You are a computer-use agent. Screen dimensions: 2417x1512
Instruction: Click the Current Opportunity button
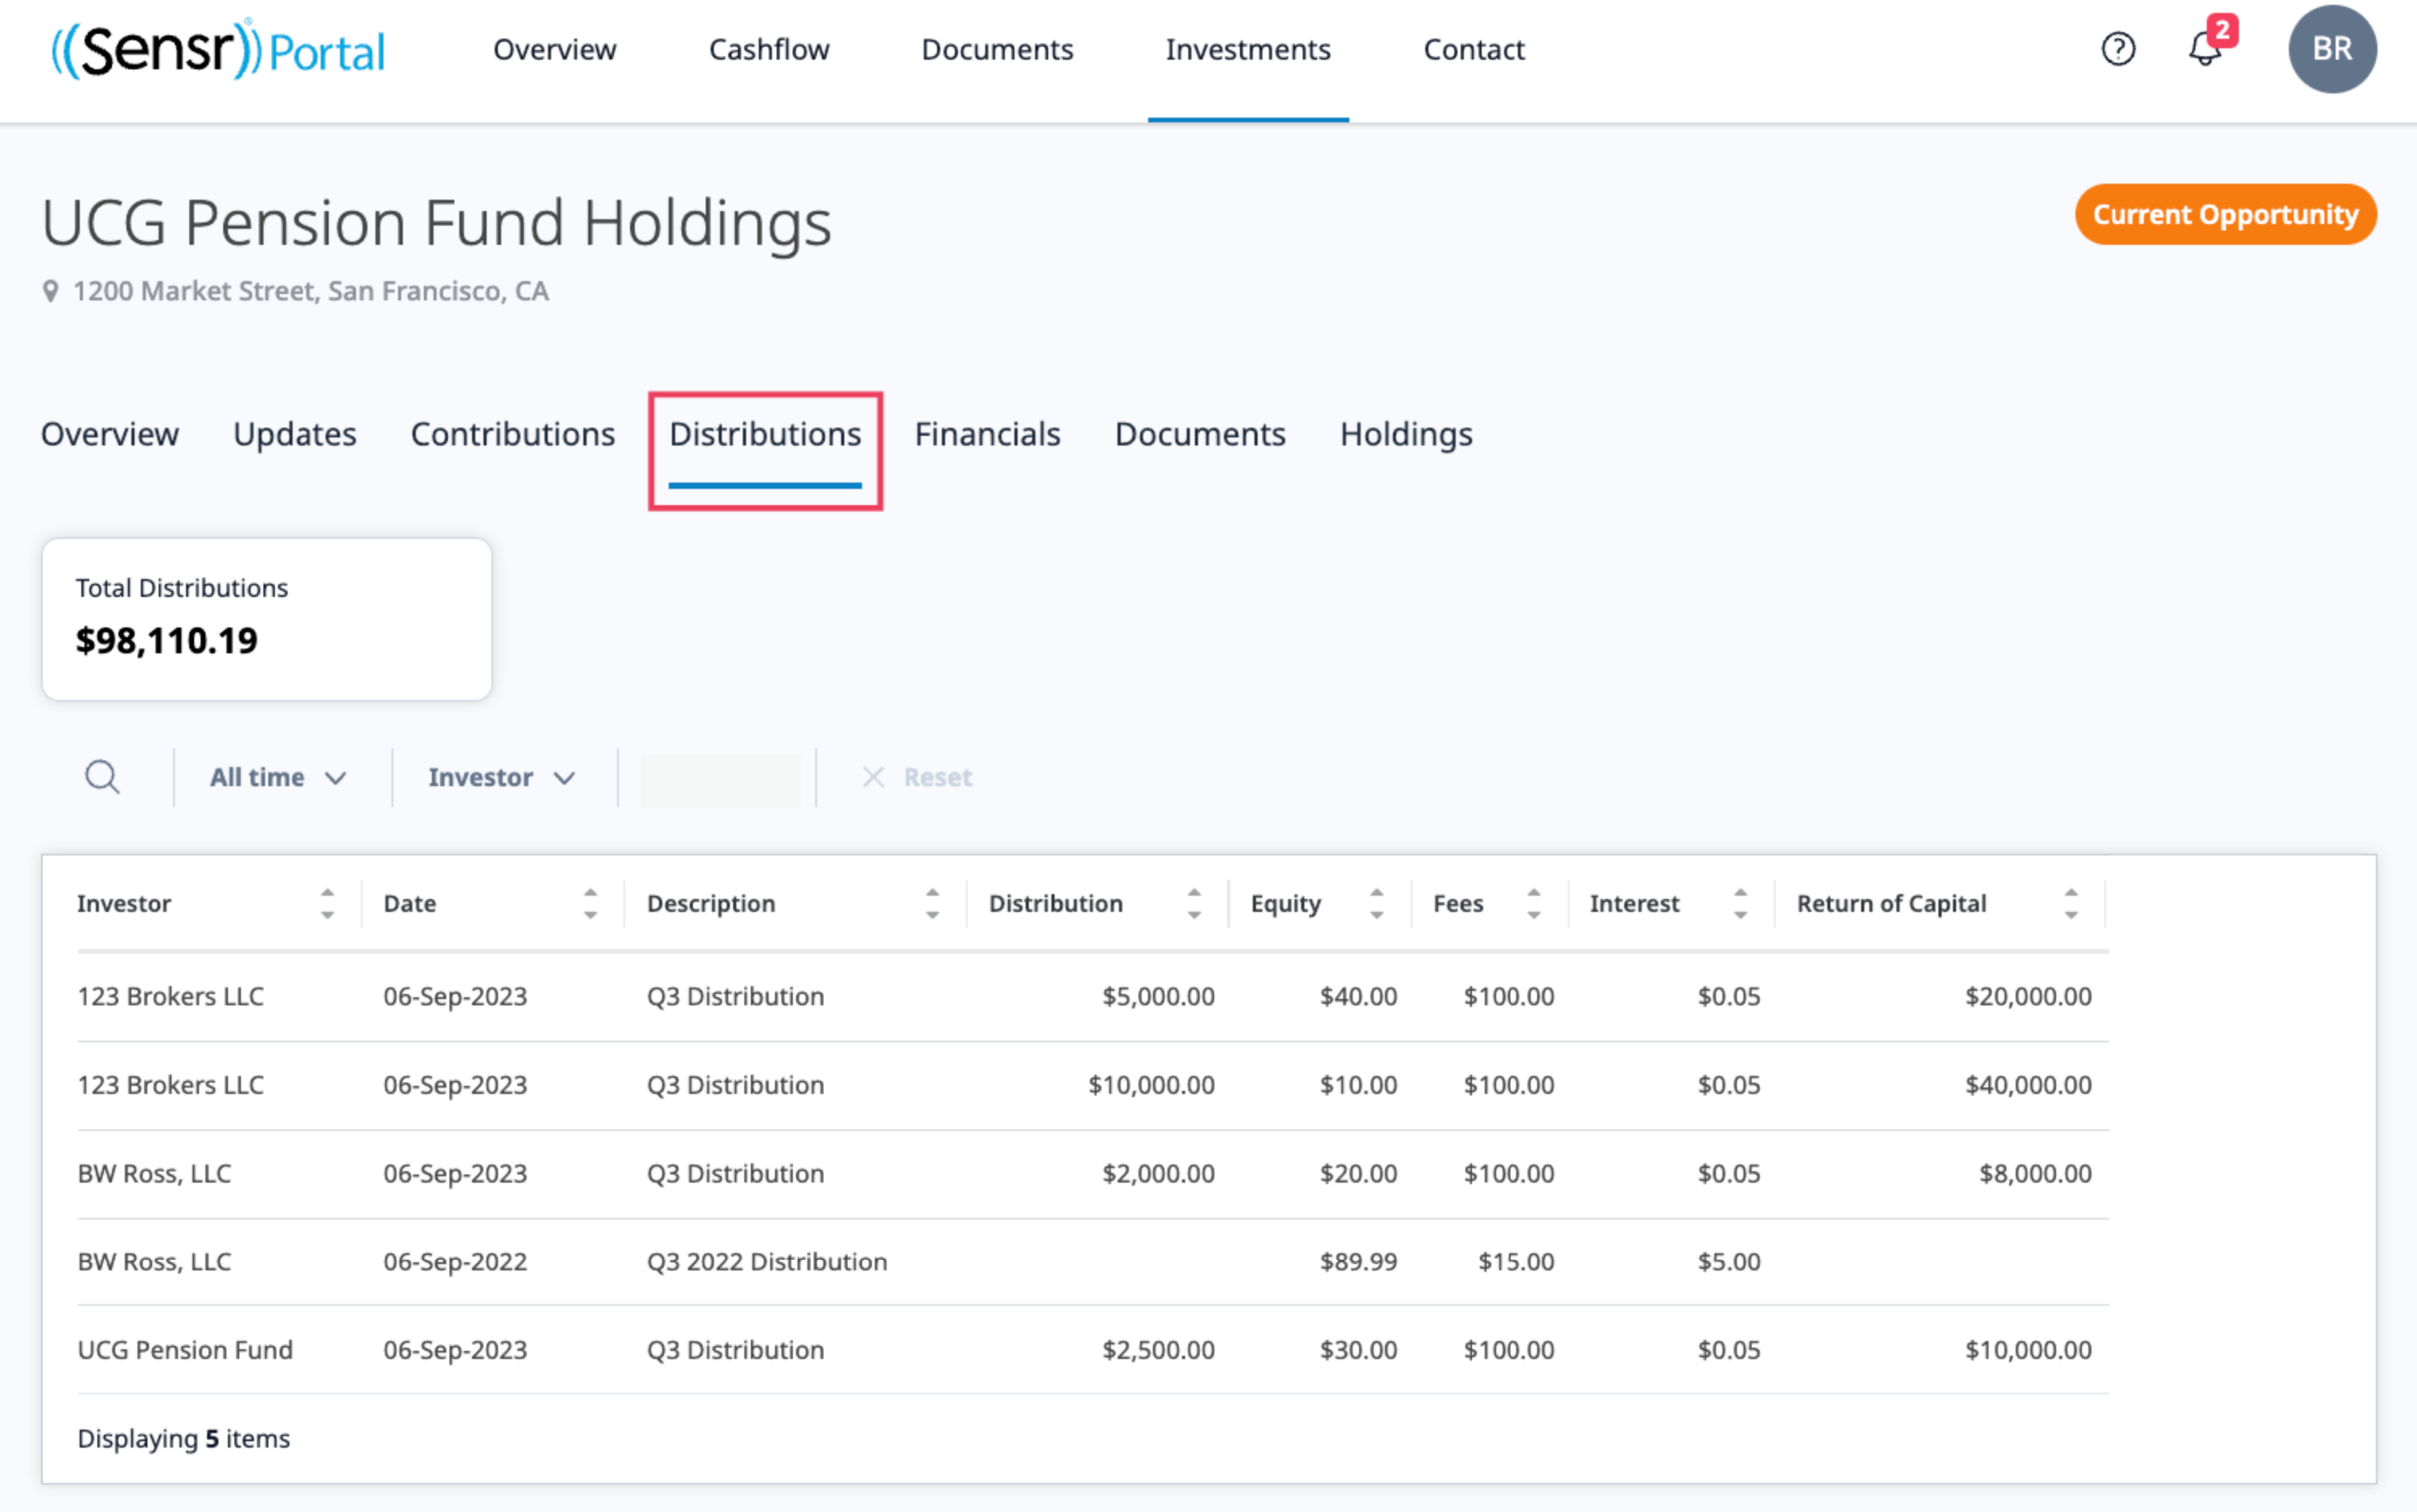point(2224,214)
